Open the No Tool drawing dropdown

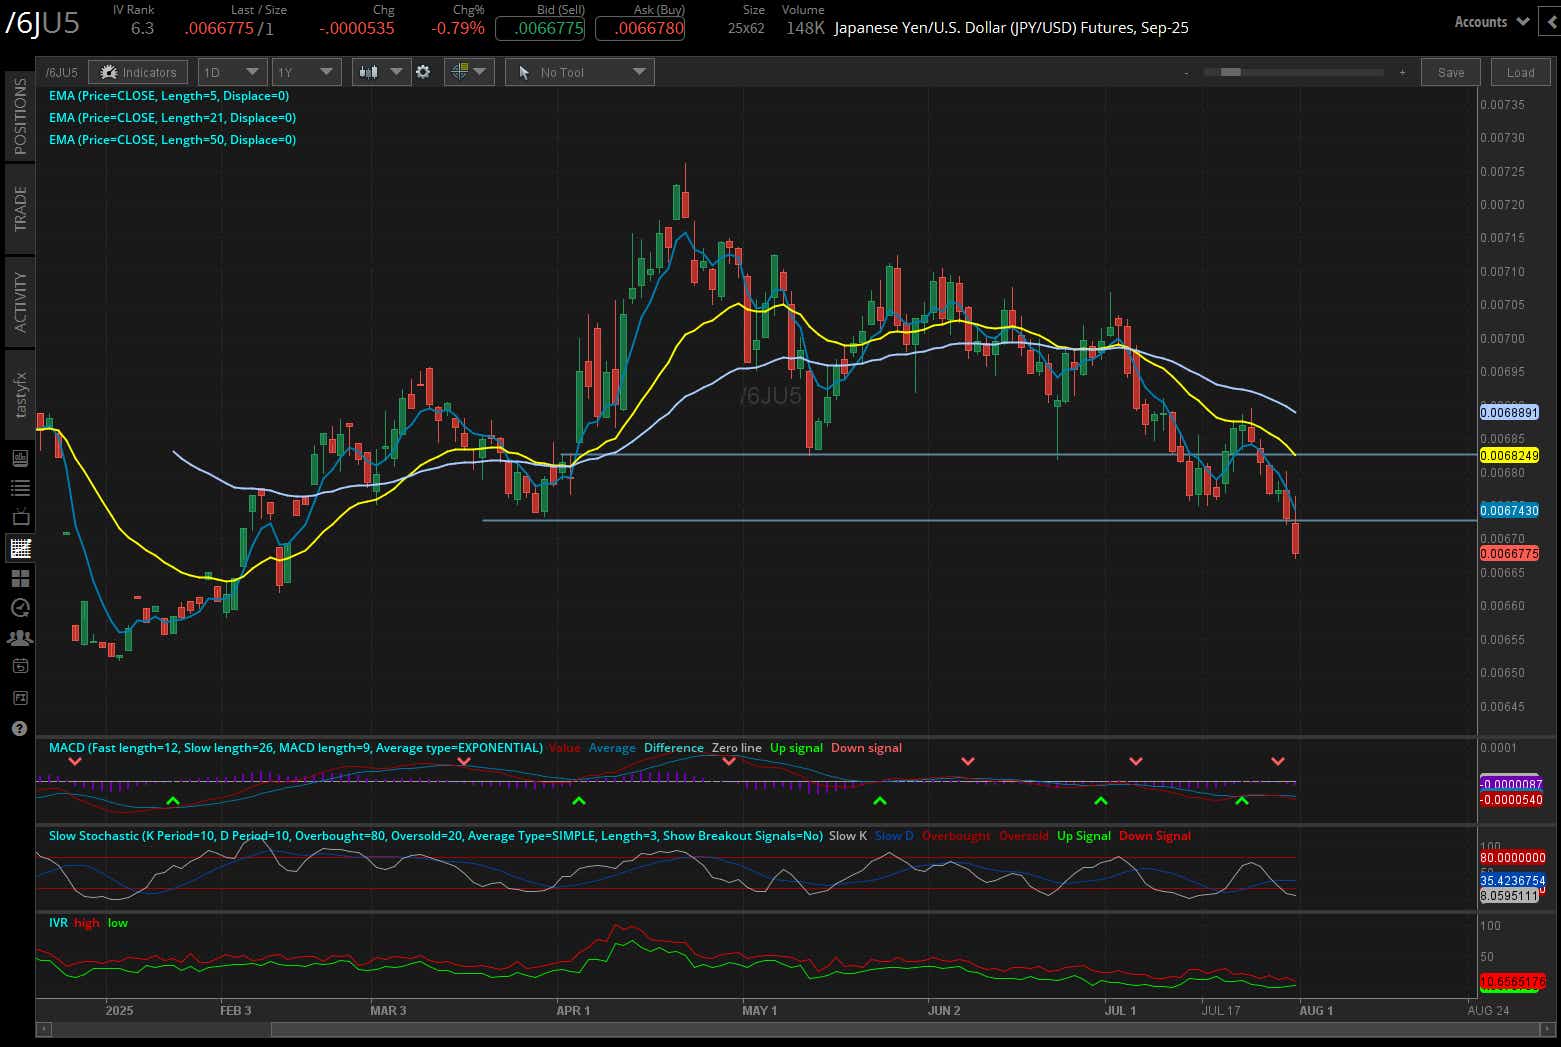pyautogui.click(x=580, y=72)
